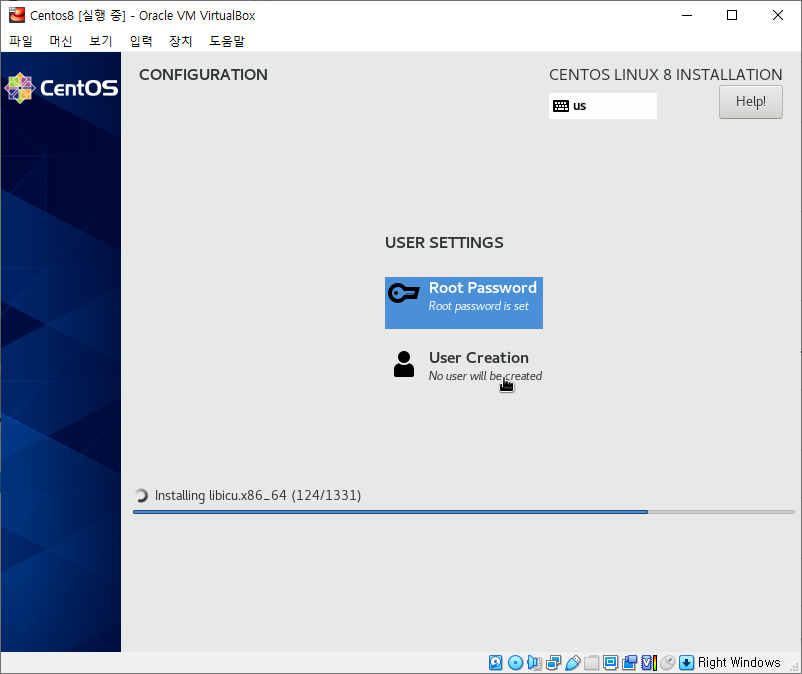Click the CONFIGURATION heading
The image size is (802, 674).
(x=203, y=75)
